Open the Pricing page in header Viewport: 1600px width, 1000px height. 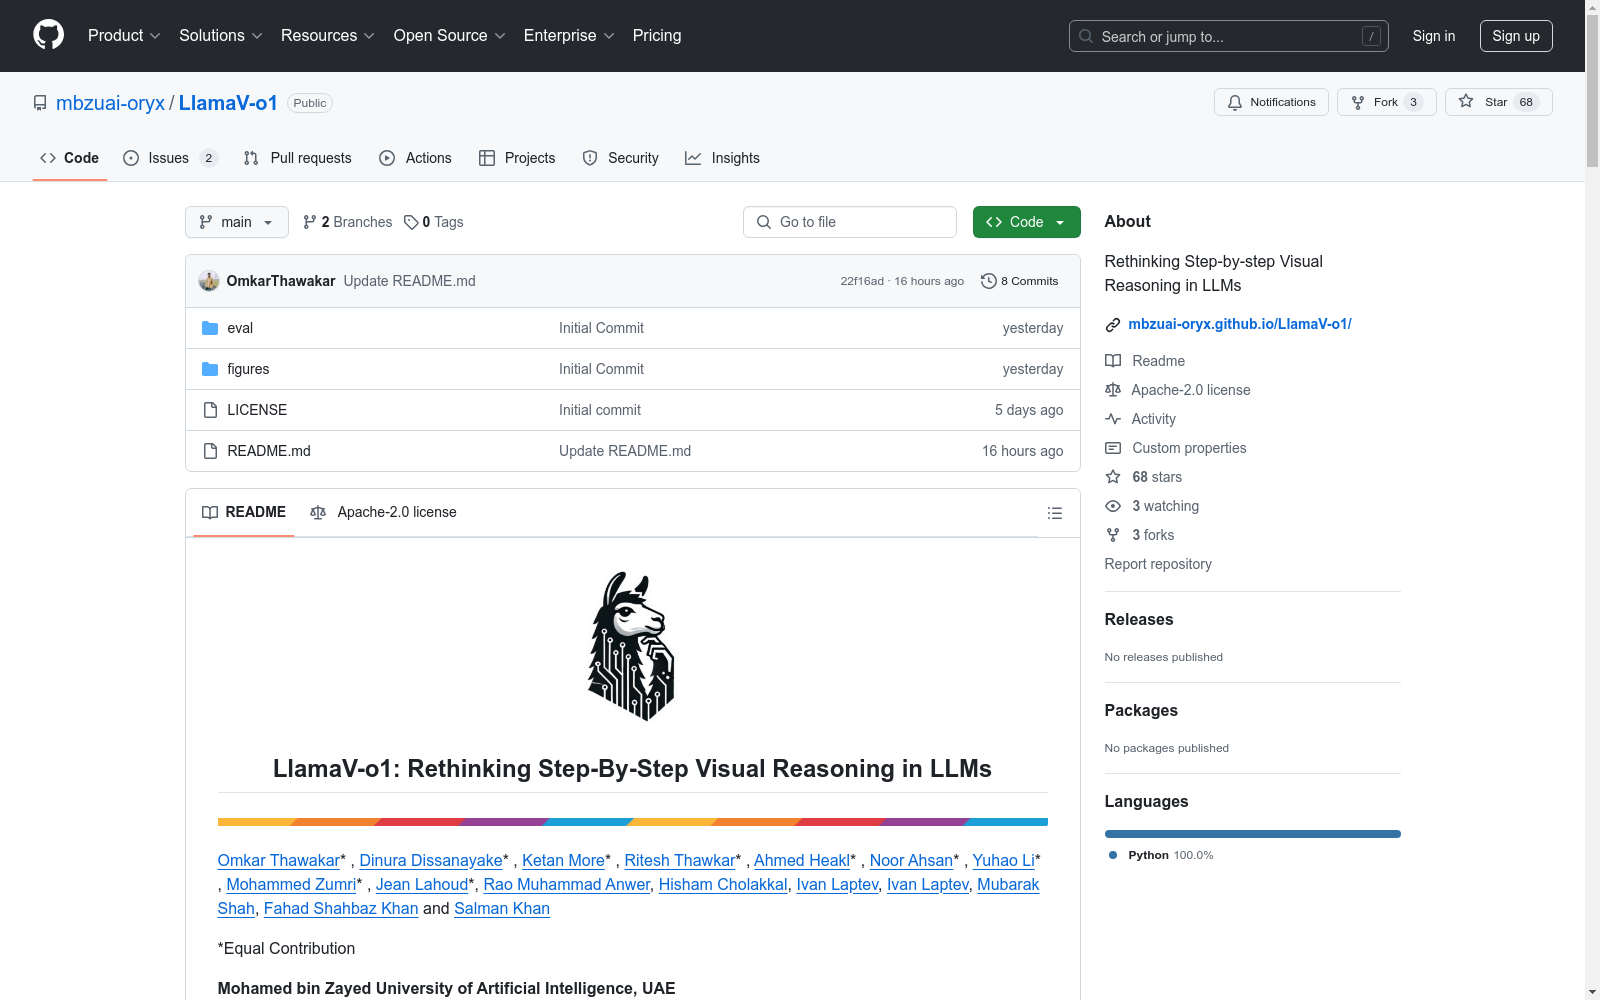[657, 35]
